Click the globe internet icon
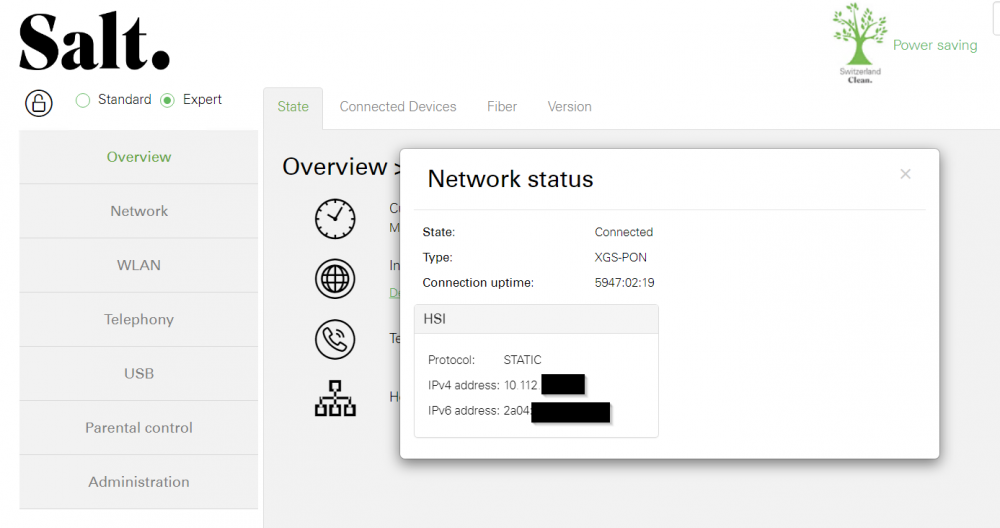The height and width of the screenshot is (528, 1000). pos(335,279)
